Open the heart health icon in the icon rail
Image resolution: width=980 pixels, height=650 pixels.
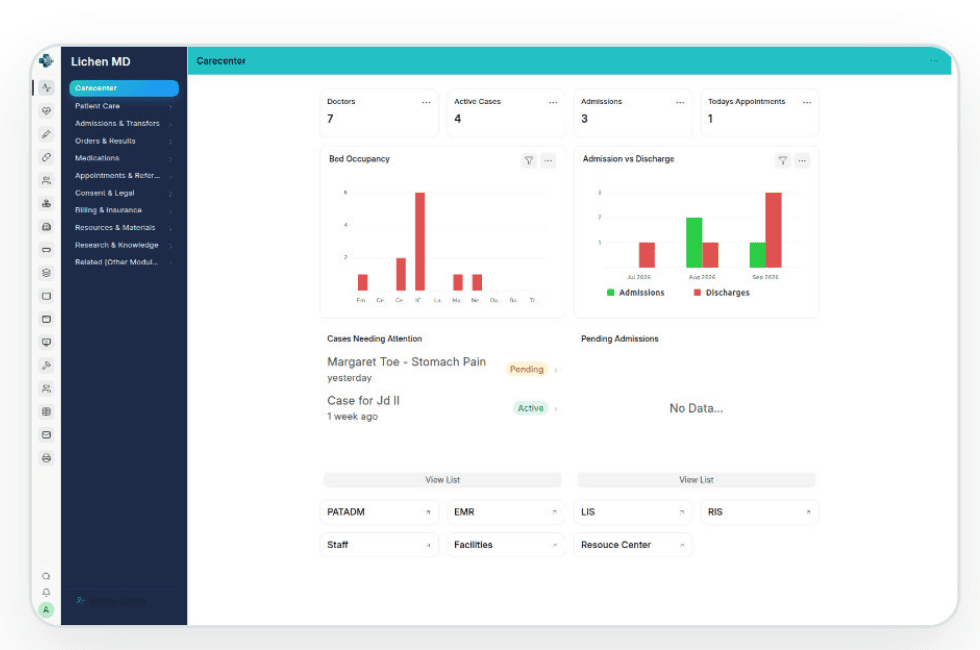(46, 111)
